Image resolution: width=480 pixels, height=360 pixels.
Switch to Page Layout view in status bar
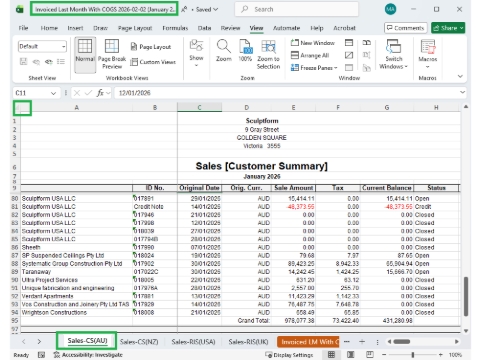[x=351, y=355]
